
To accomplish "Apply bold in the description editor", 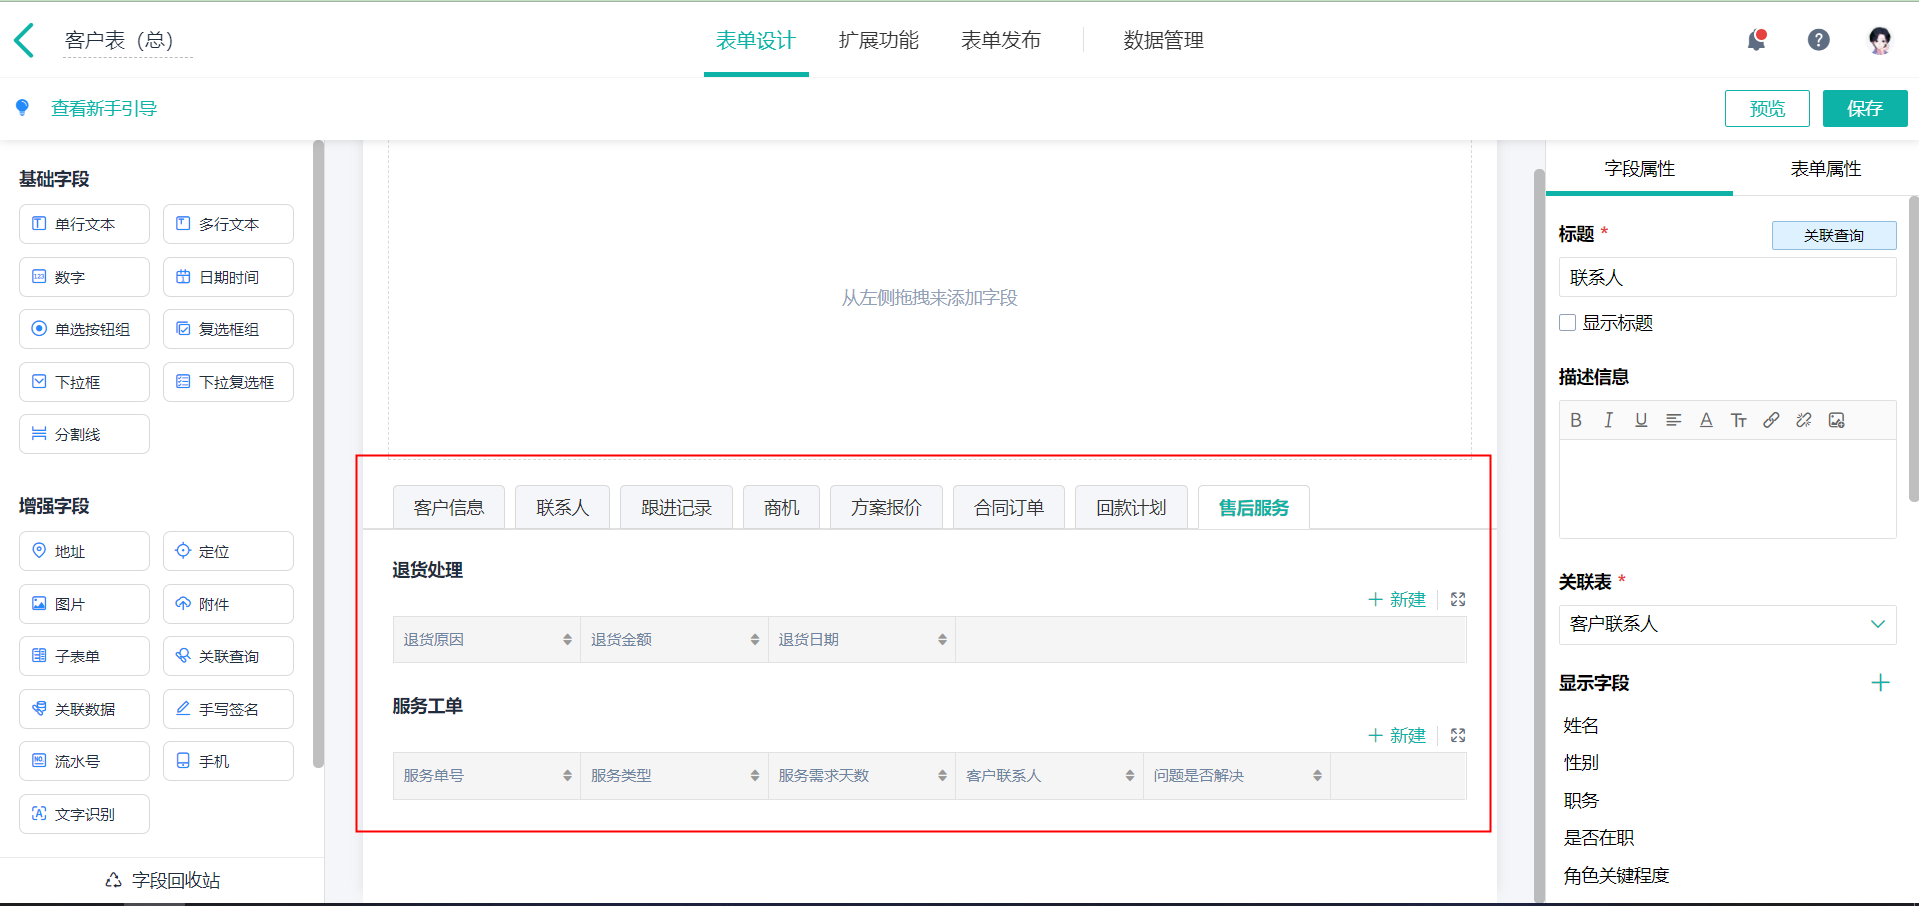I will 1576,420.
